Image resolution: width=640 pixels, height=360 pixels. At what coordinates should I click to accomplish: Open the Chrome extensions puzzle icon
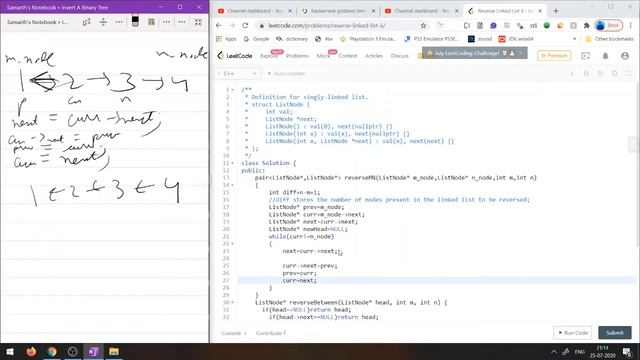coord(587,25)
